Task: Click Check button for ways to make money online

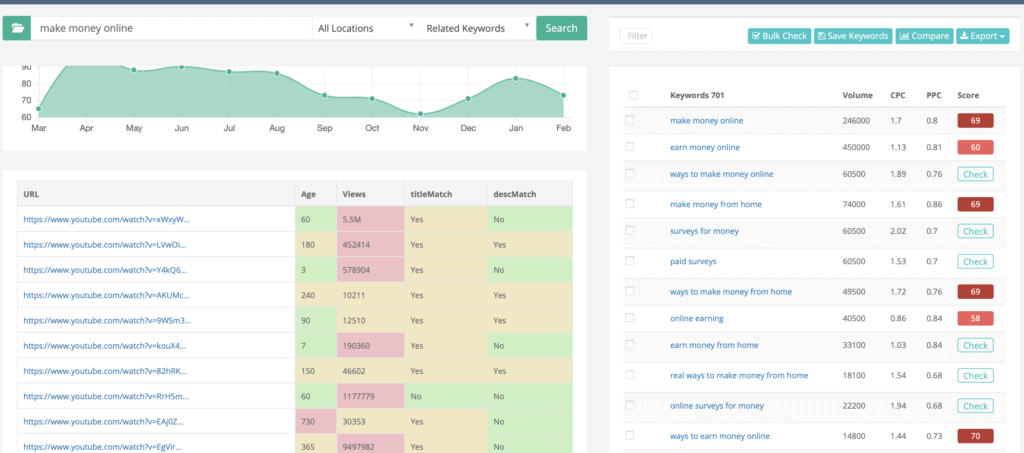Action: (x=975, y=174)
